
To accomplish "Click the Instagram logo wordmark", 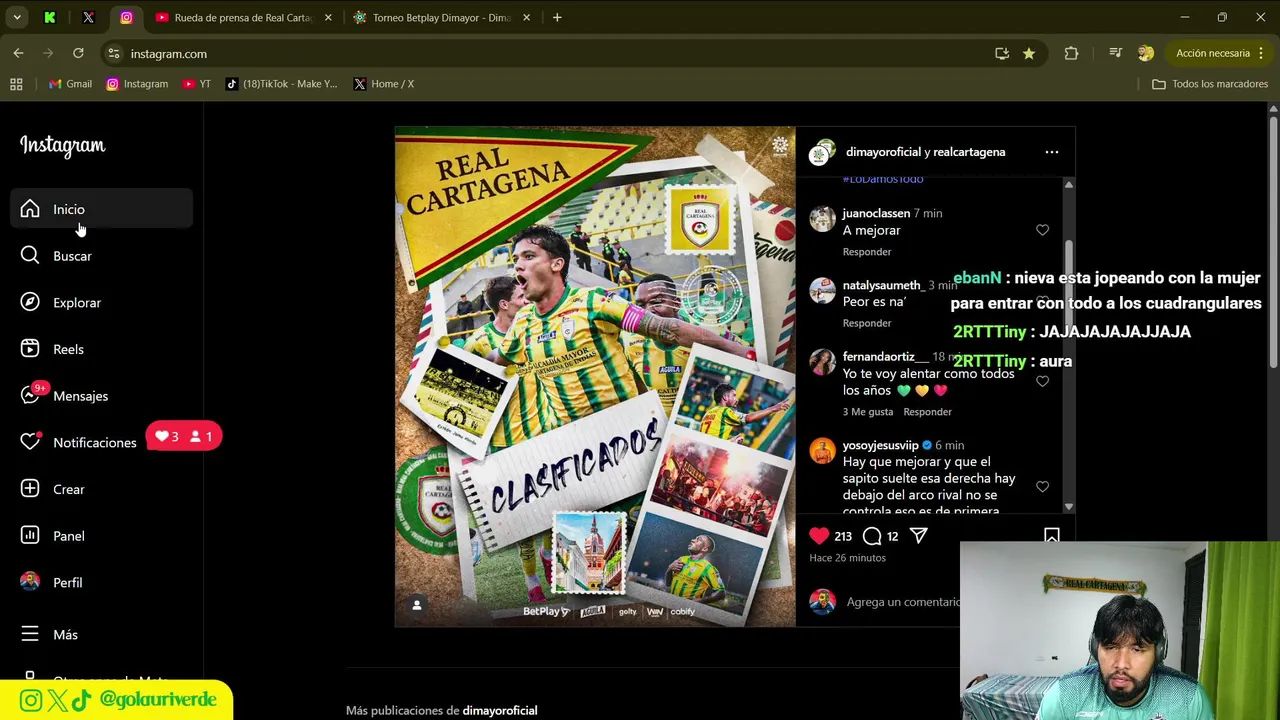I will (x=62, y=146).
